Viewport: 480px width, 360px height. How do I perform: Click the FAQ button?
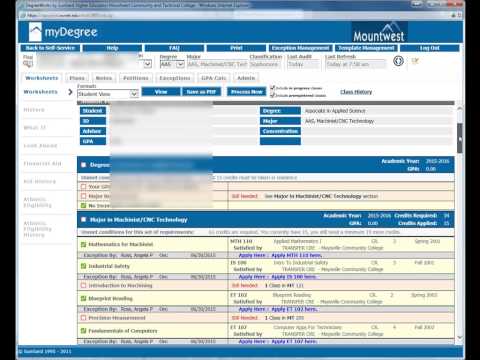174,48
